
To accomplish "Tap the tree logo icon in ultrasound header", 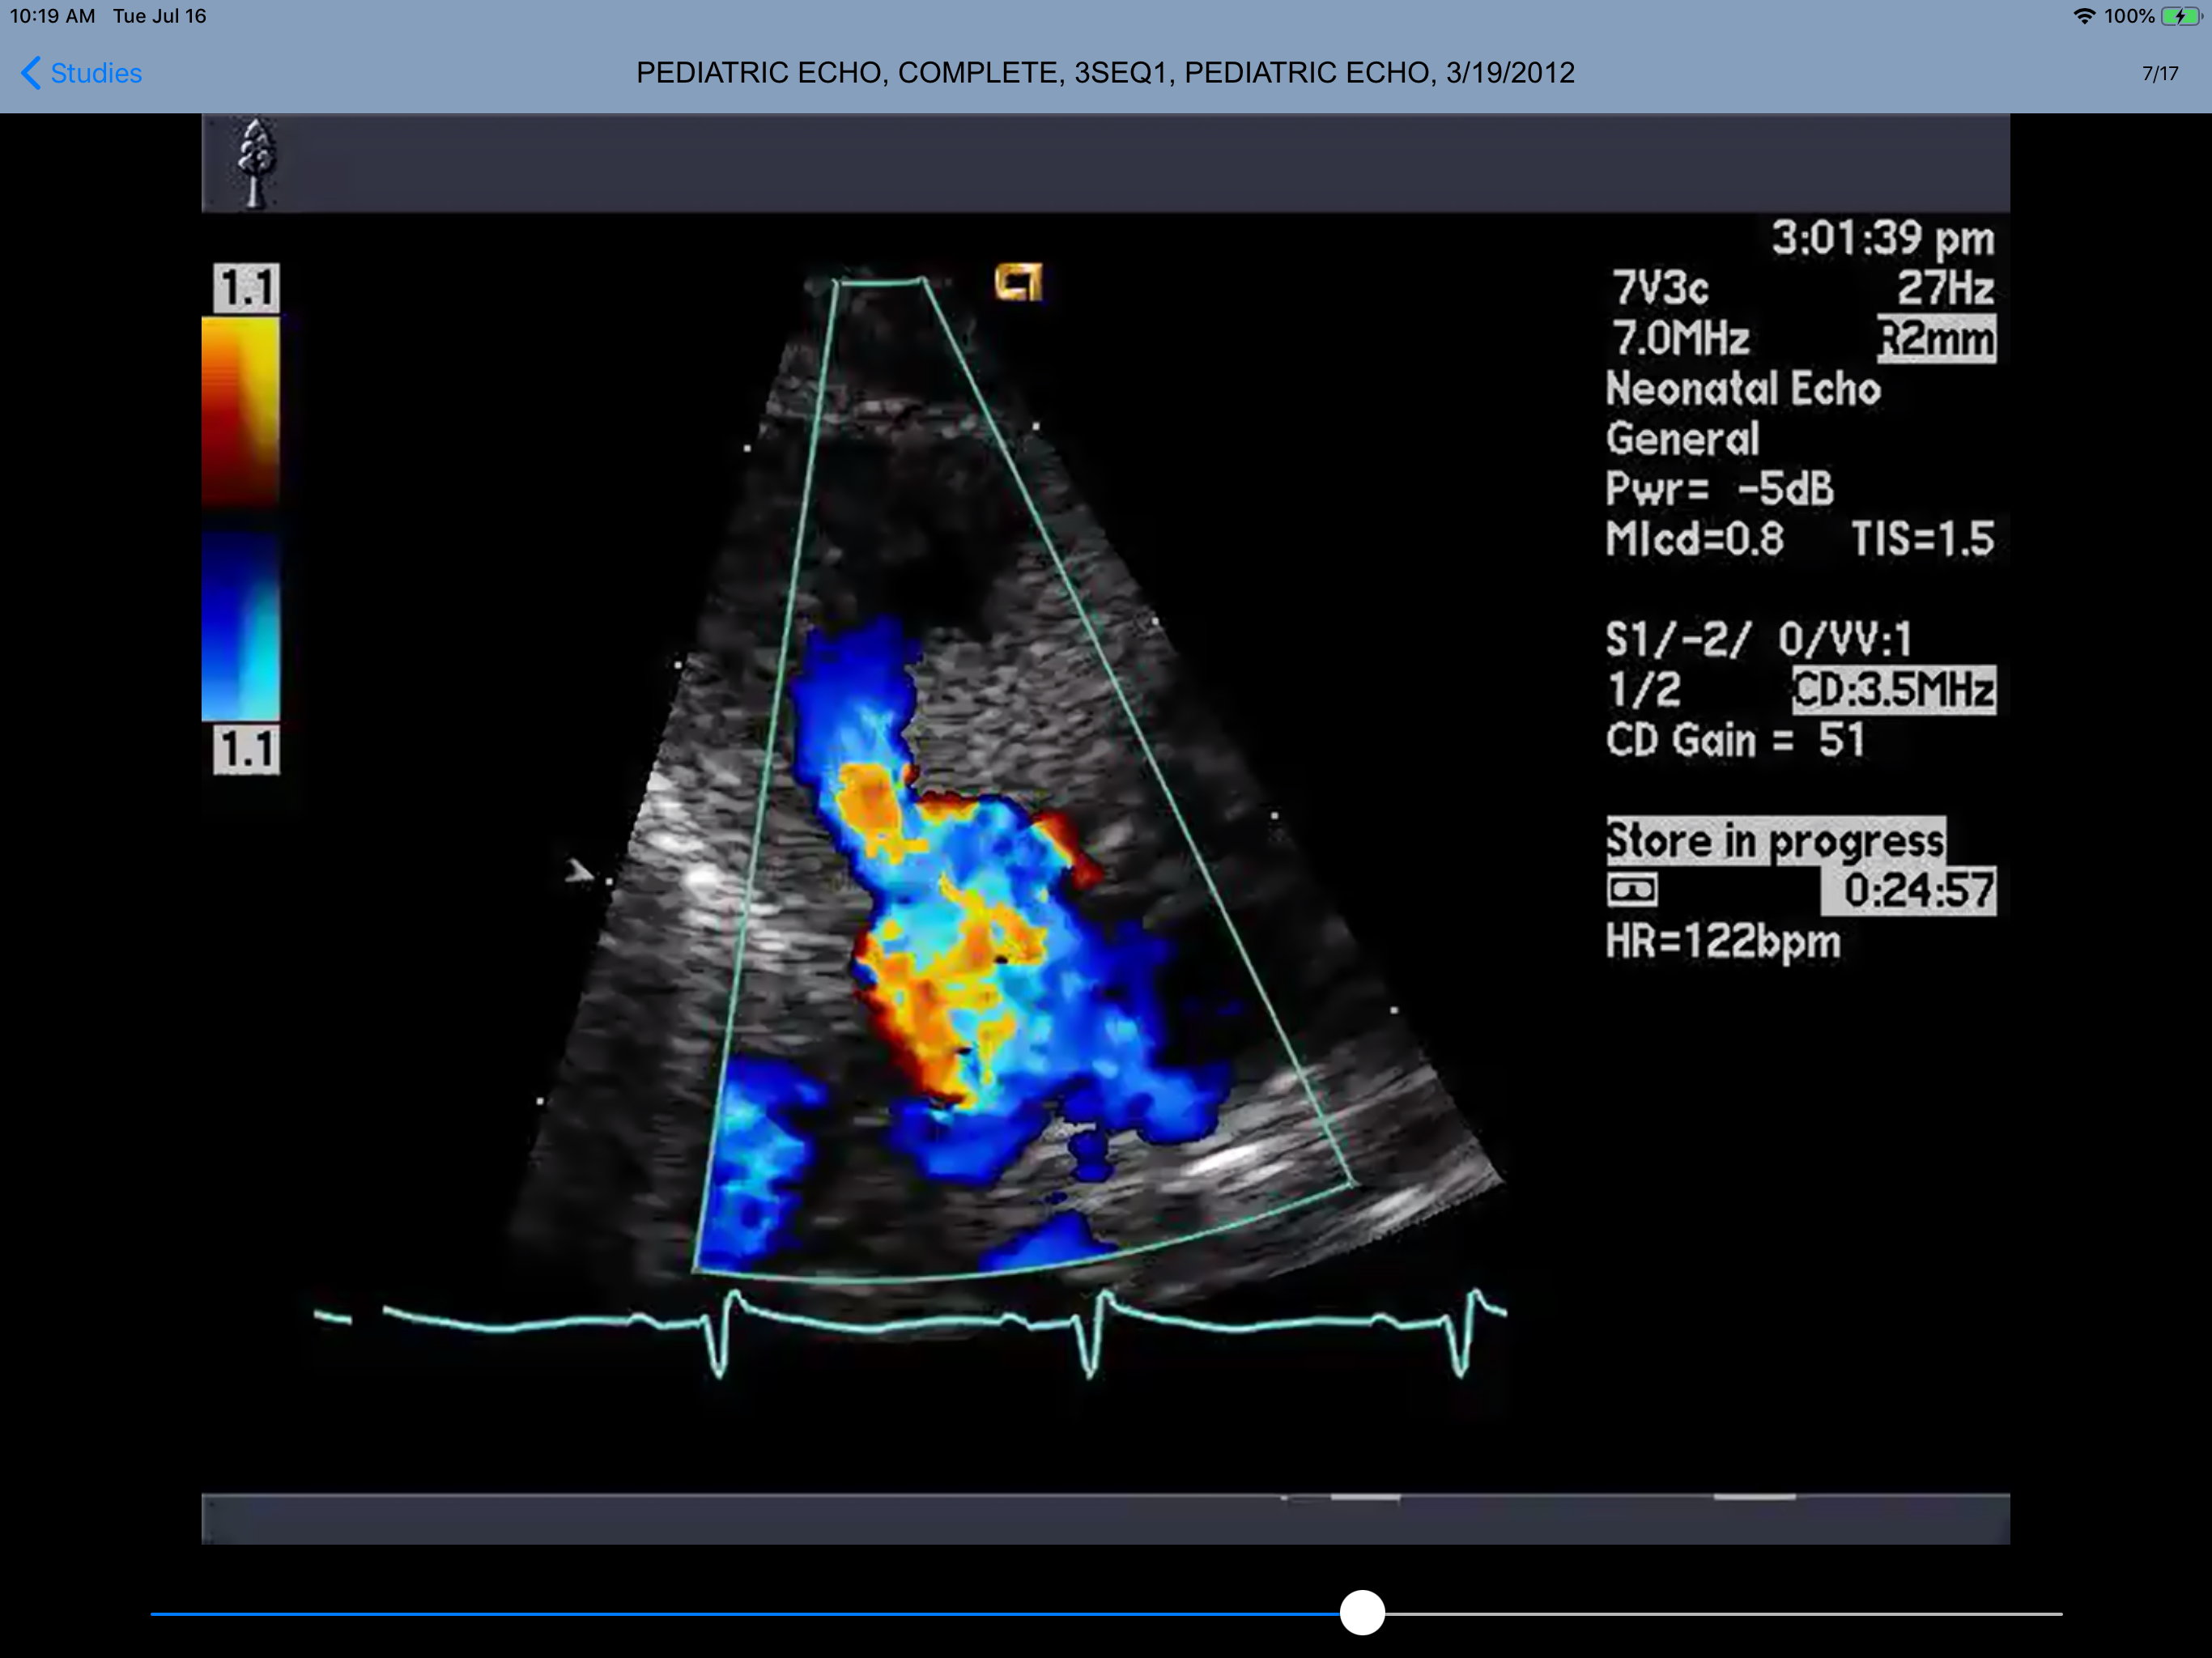I will click(256, 162).
